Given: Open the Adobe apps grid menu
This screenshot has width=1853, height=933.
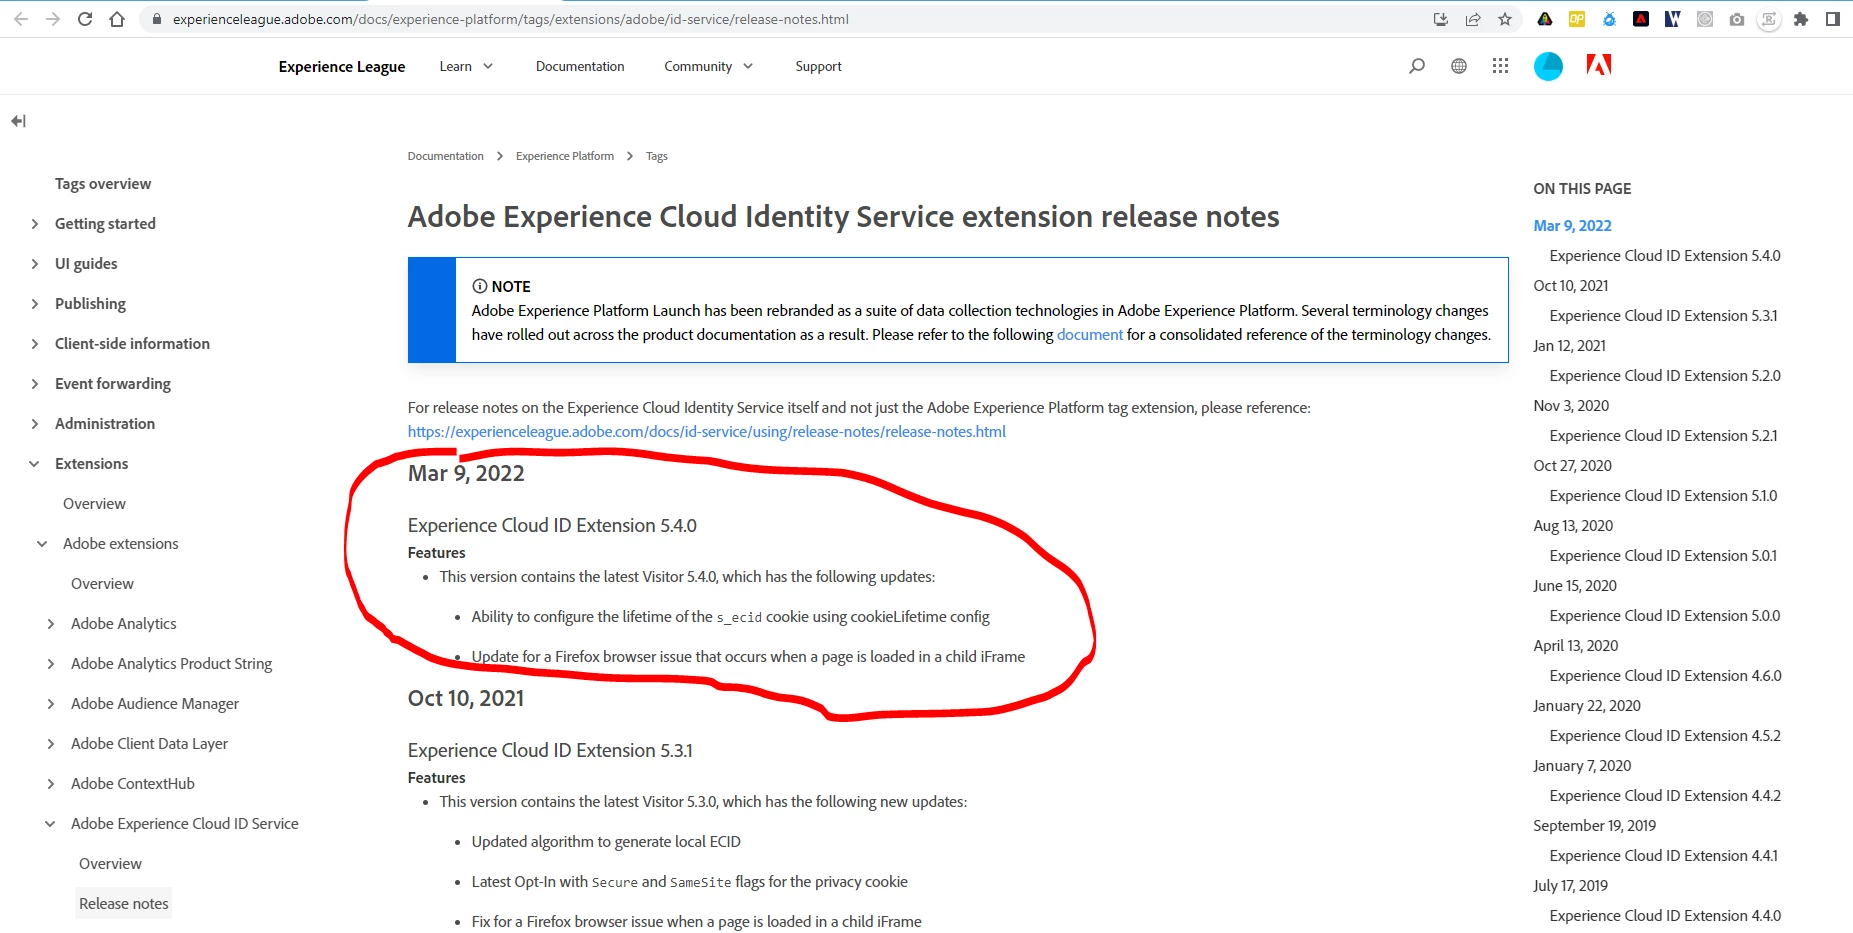Looking at the screenshot, I should [1500, 66].
